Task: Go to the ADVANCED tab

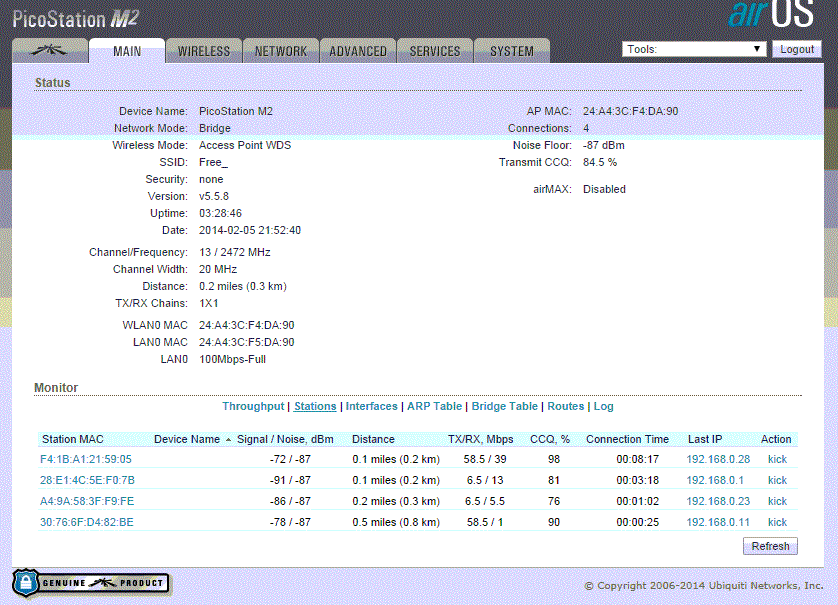Action: [358, 51]
